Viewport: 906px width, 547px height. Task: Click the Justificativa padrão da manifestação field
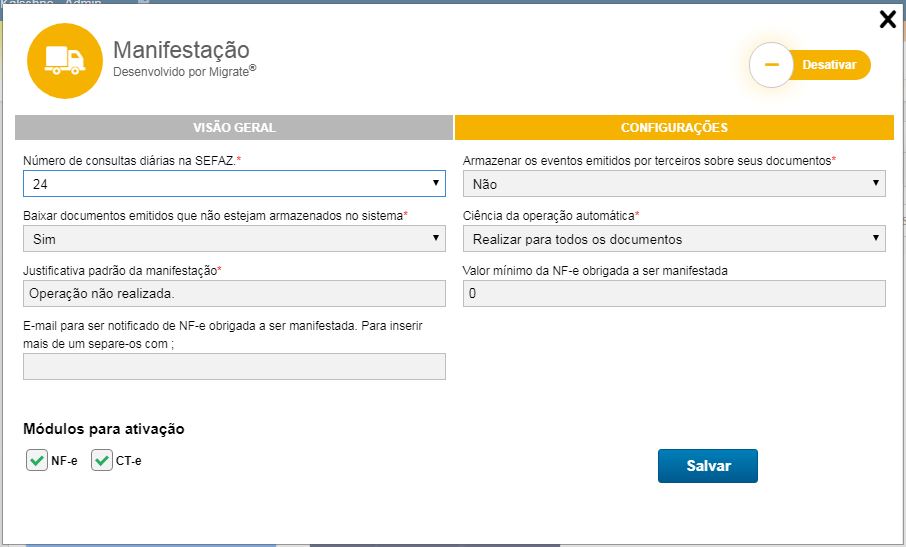pos(234,294)
